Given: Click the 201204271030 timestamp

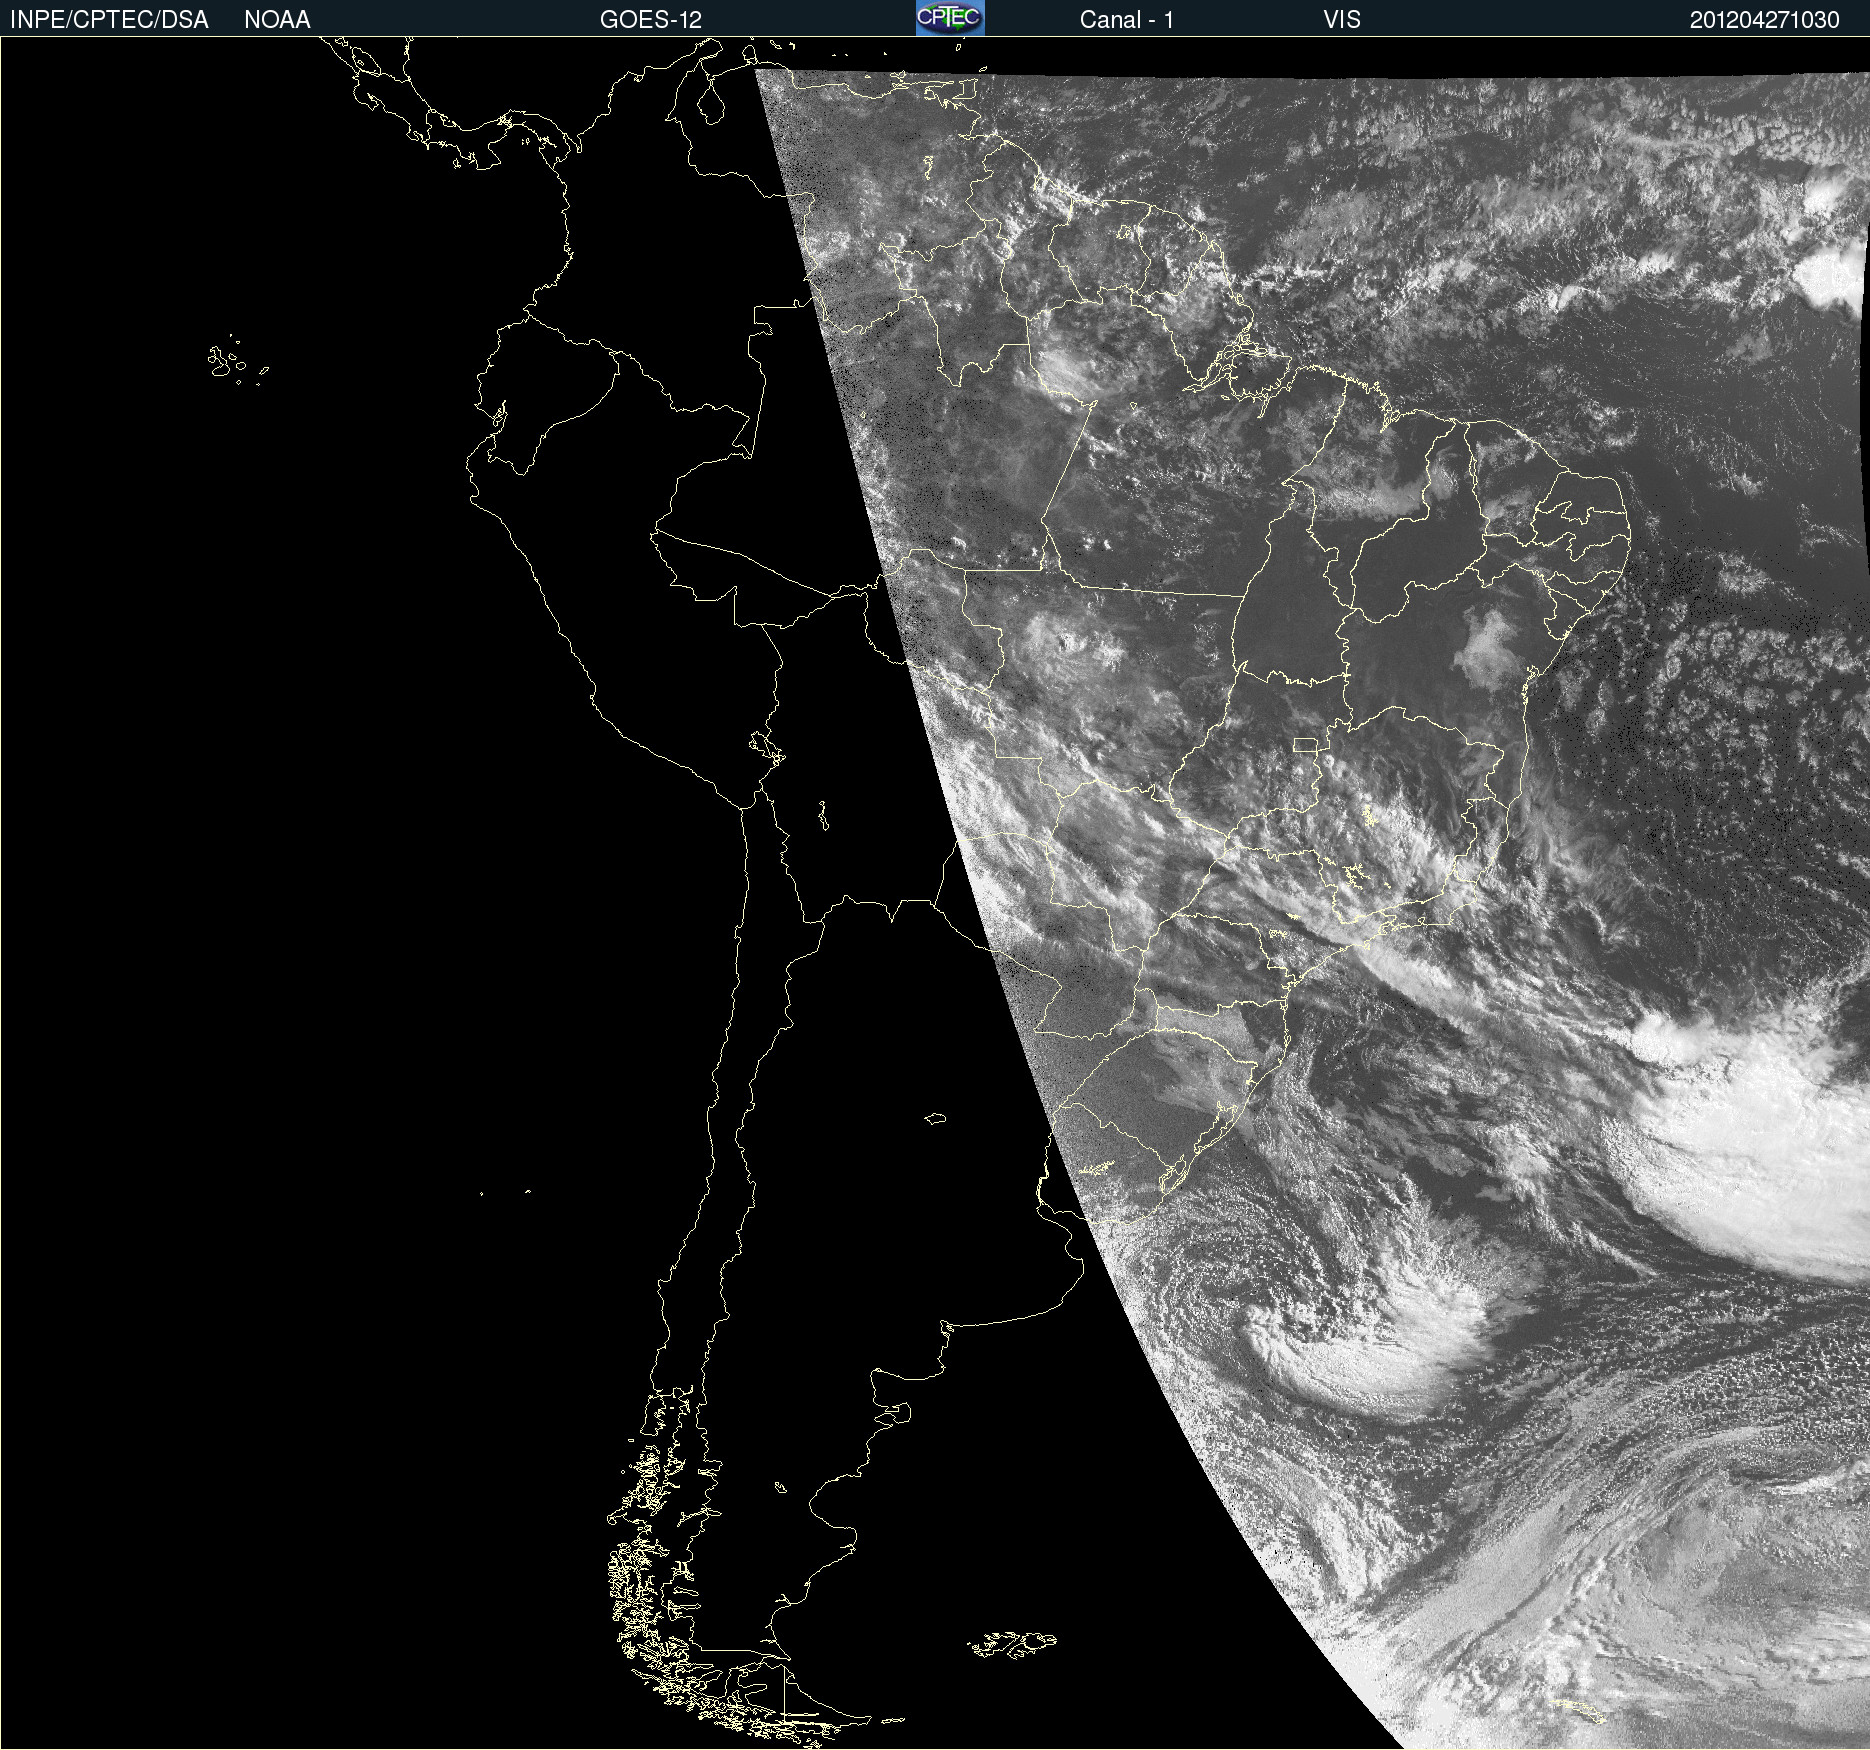Looking at the screenshot, I should click(x=1764, y=20).
